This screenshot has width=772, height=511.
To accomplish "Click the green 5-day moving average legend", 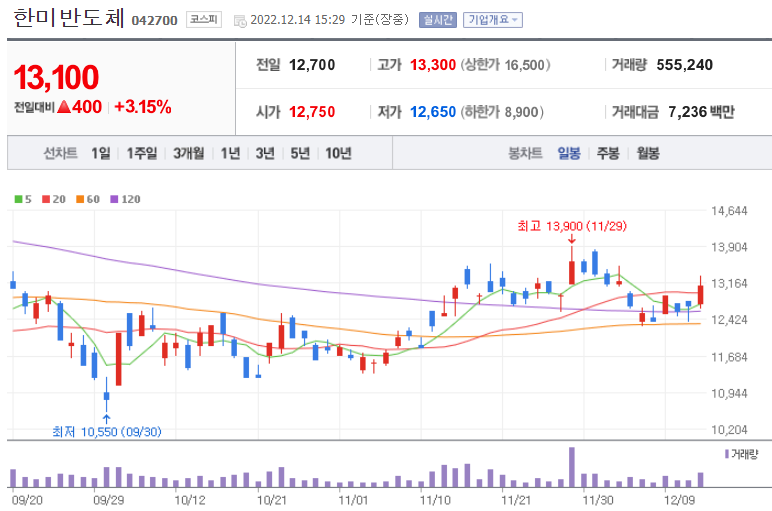I will pos(23,199).
